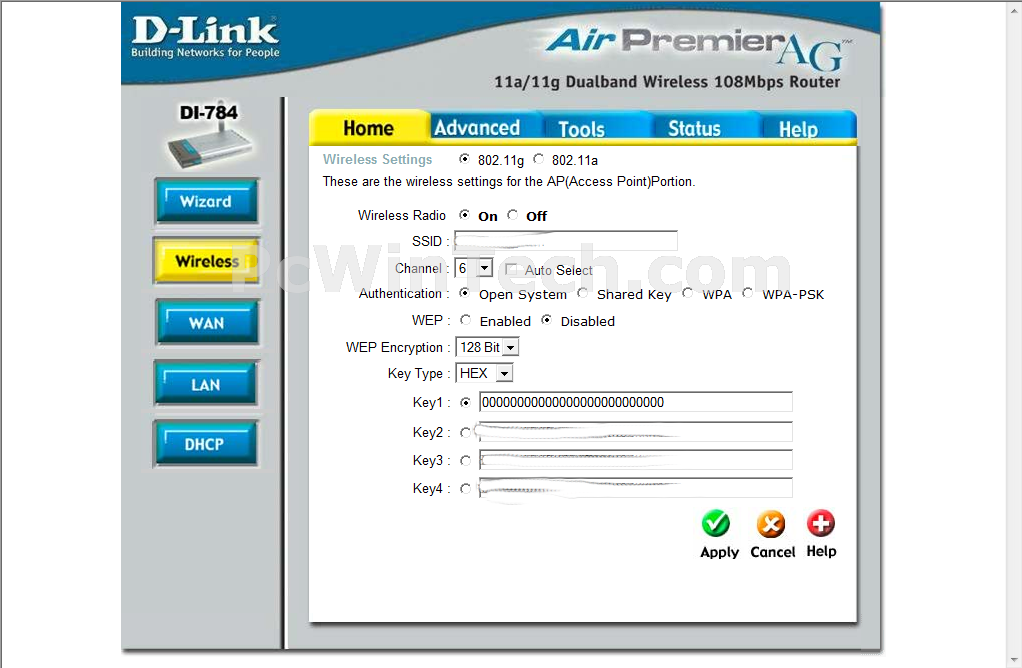Click into the Key4 input field
The image size is (1022, 668).
(635, 488)
